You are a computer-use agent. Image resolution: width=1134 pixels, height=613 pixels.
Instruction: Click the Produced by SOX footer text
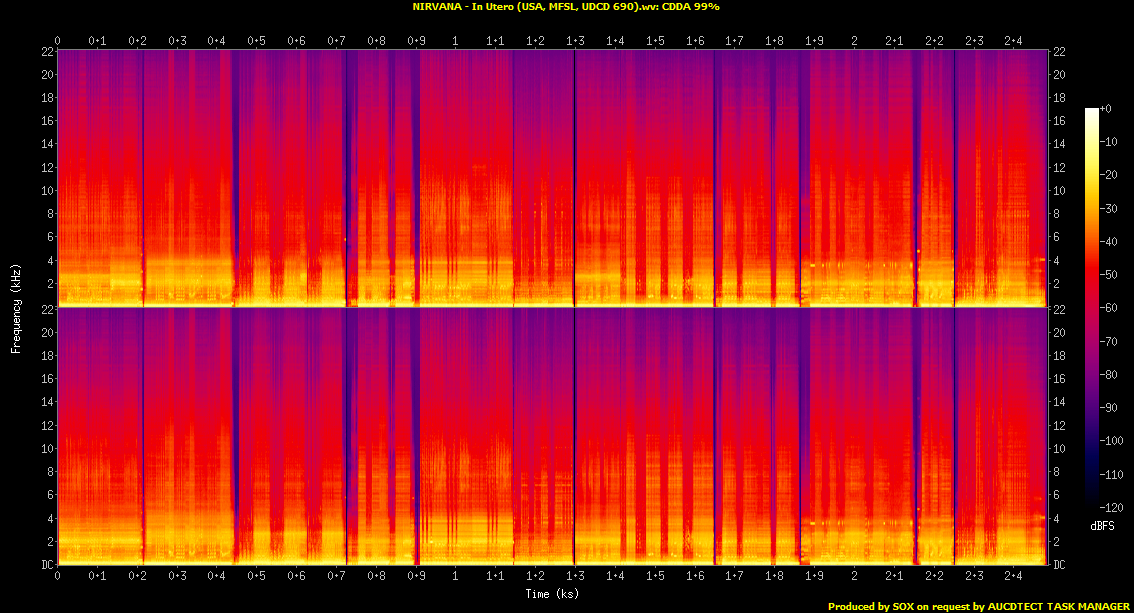point(979,606)
